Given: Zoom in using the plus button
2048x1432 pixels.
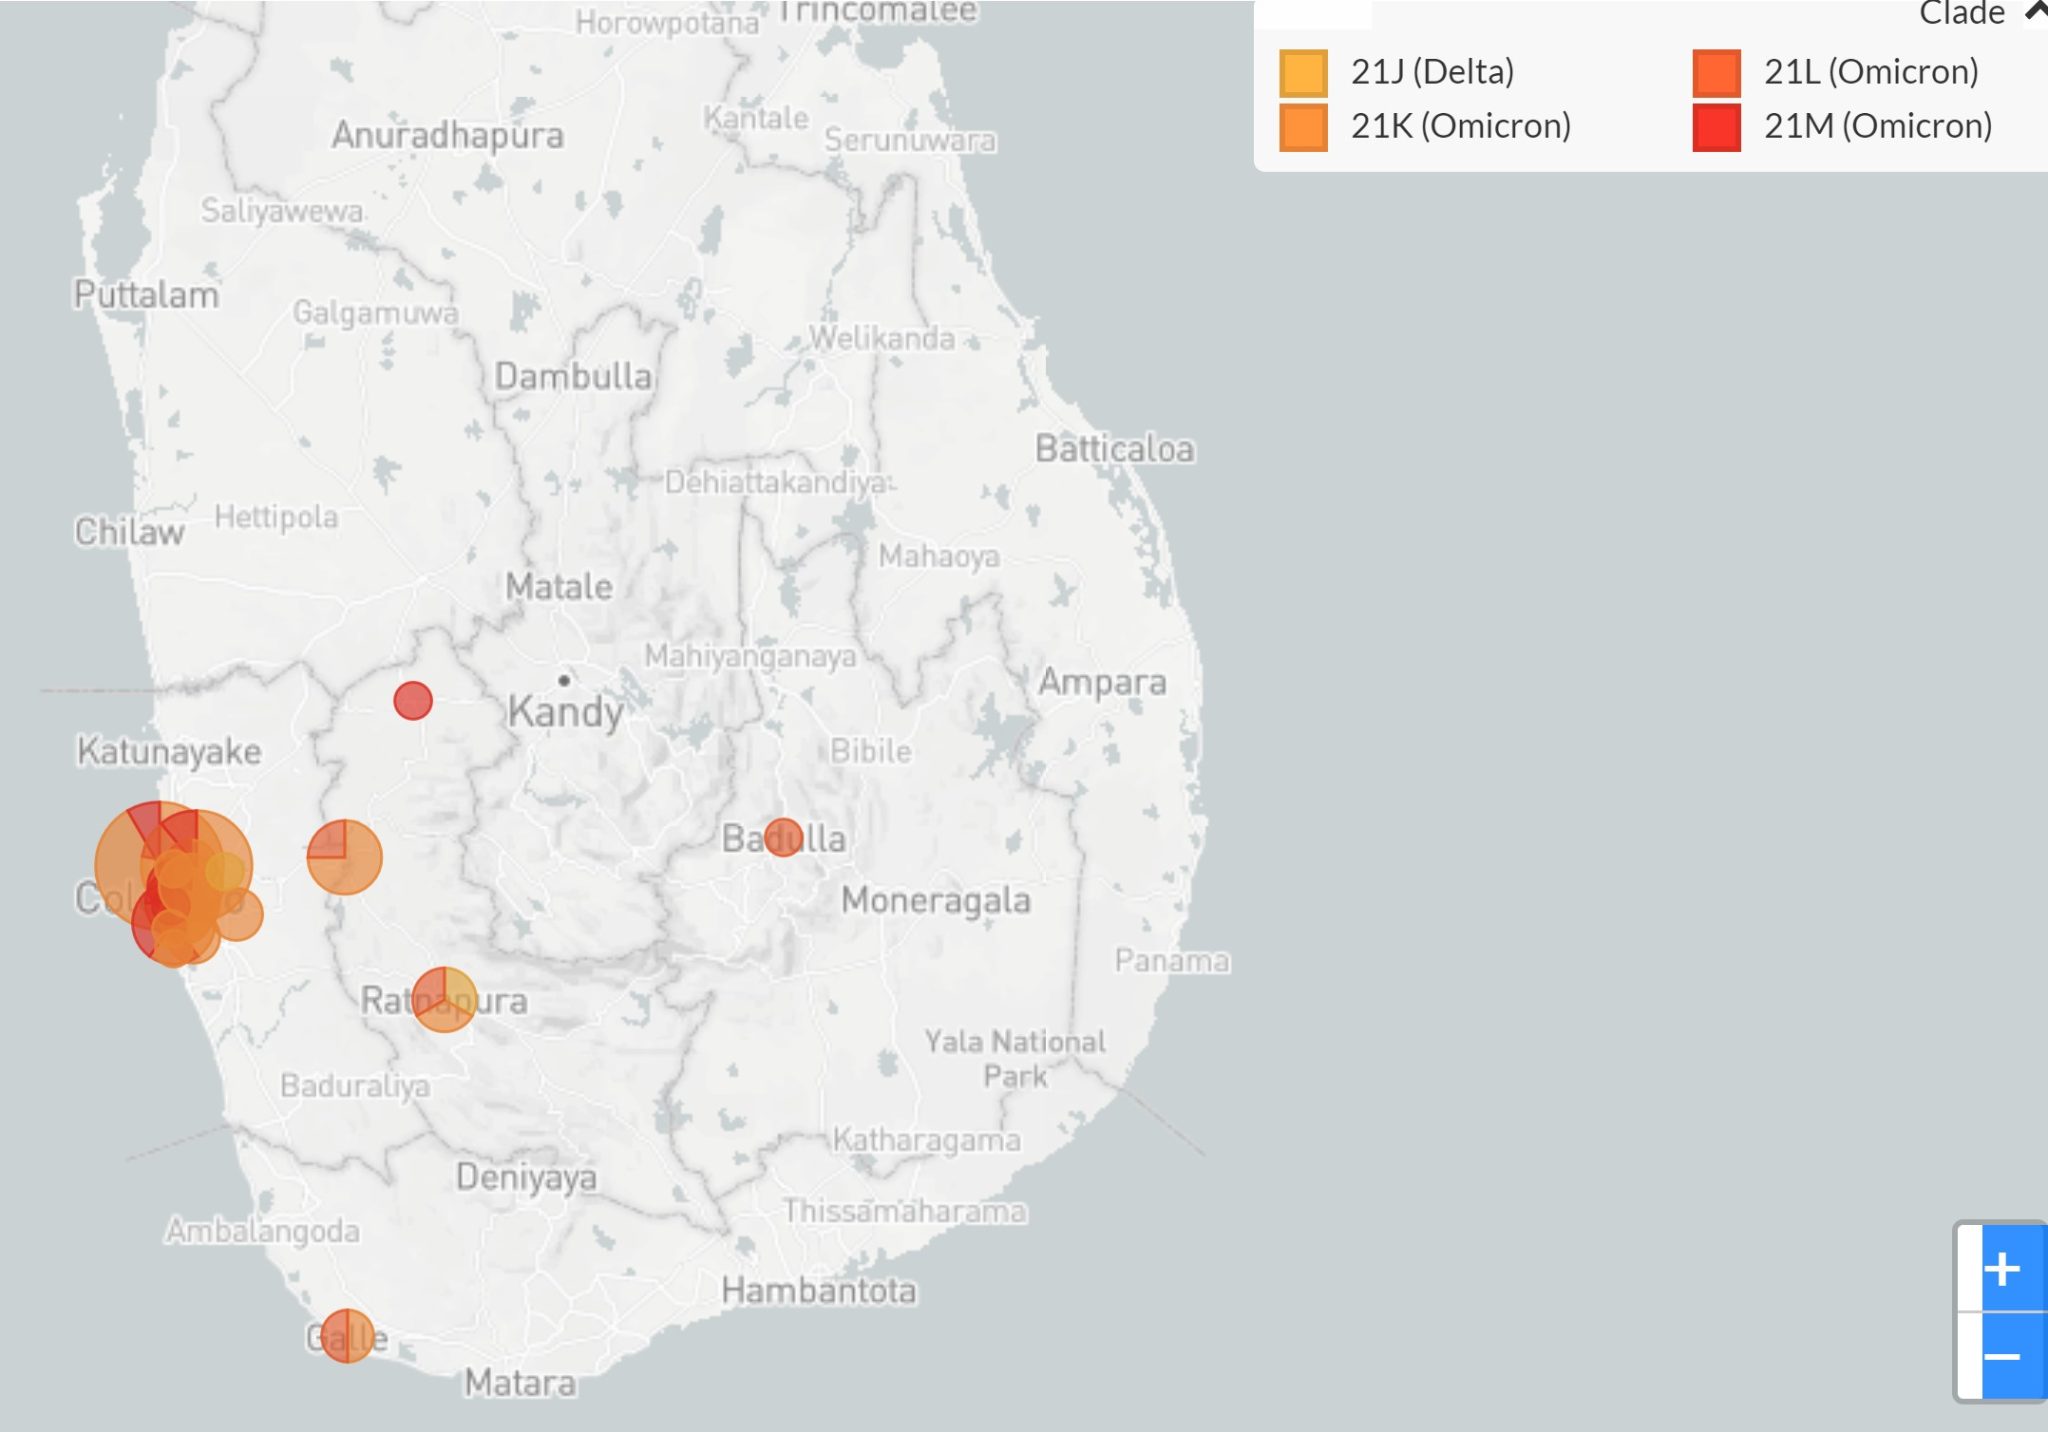Looking at the screenshot, I should click(2002, 1269).
